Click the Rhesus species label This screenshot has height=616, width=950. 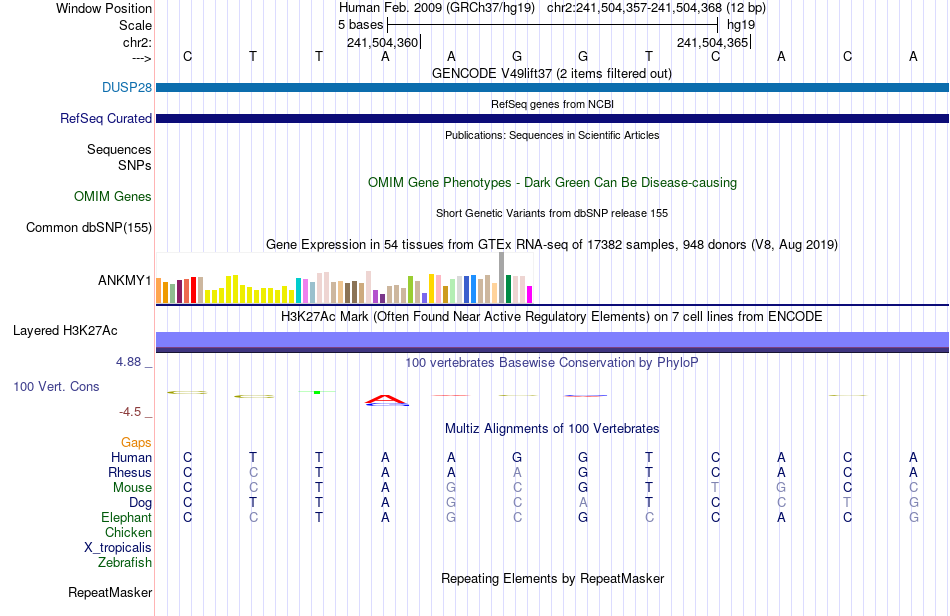130,472
